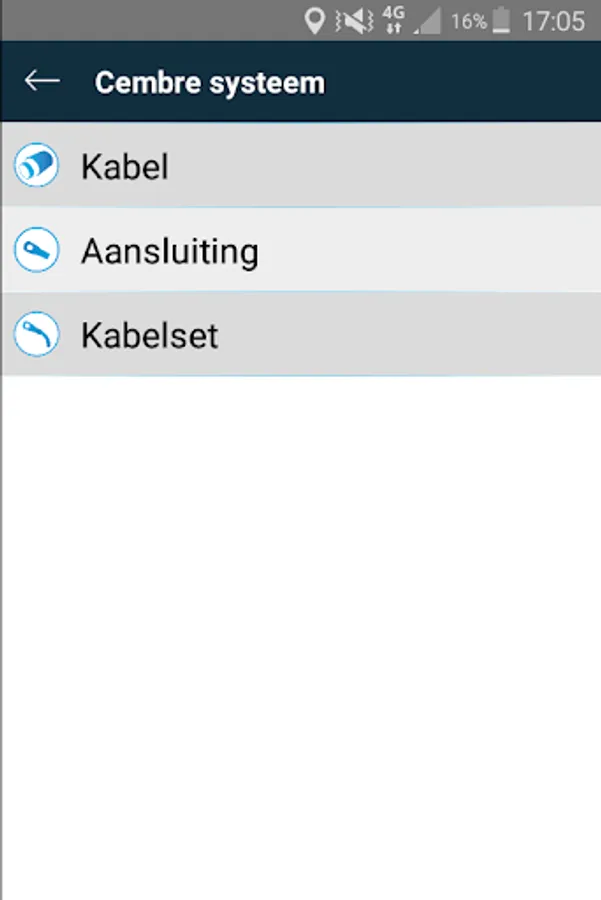Screen dimensions: 601x900
Task: Click the Cembre systeem title
Action: 210,82
